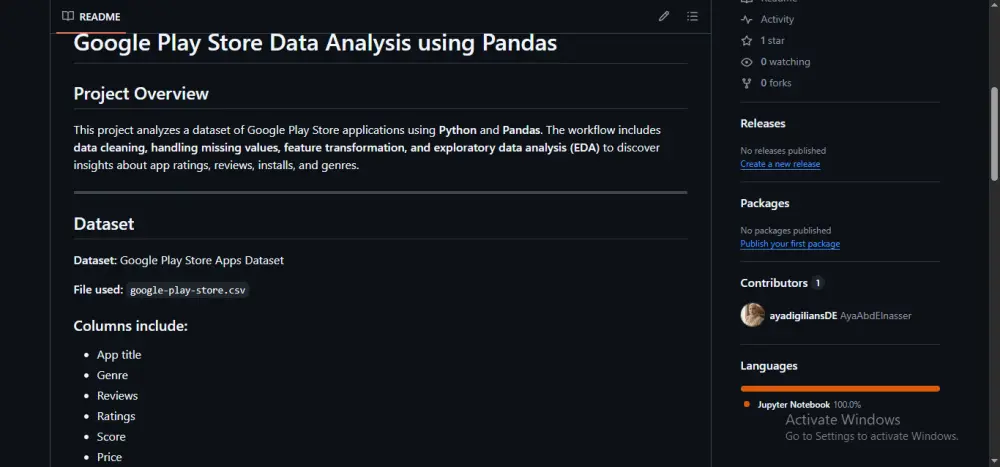Open the 0 watching link
This screenshot has height=467, width=1000.
[x=785, y=62]
